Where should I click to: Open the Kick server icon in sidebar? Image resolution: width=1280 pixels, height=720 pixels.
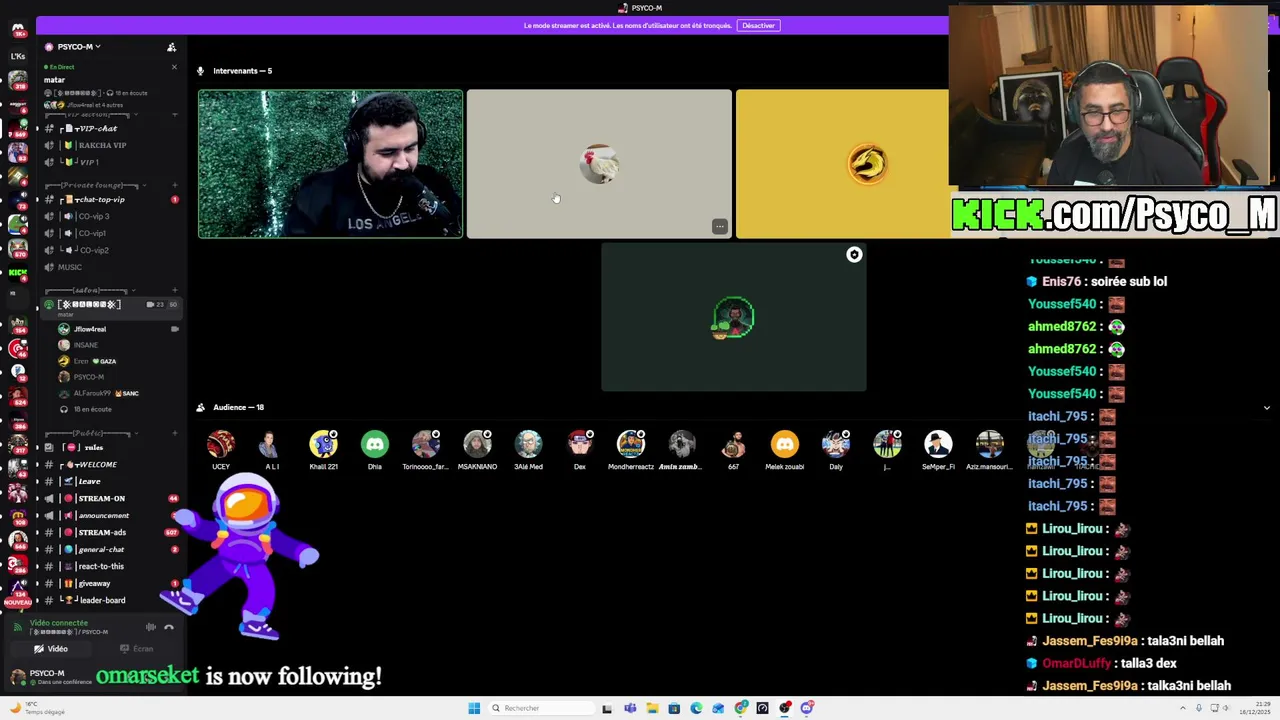[x=17, y=272]
